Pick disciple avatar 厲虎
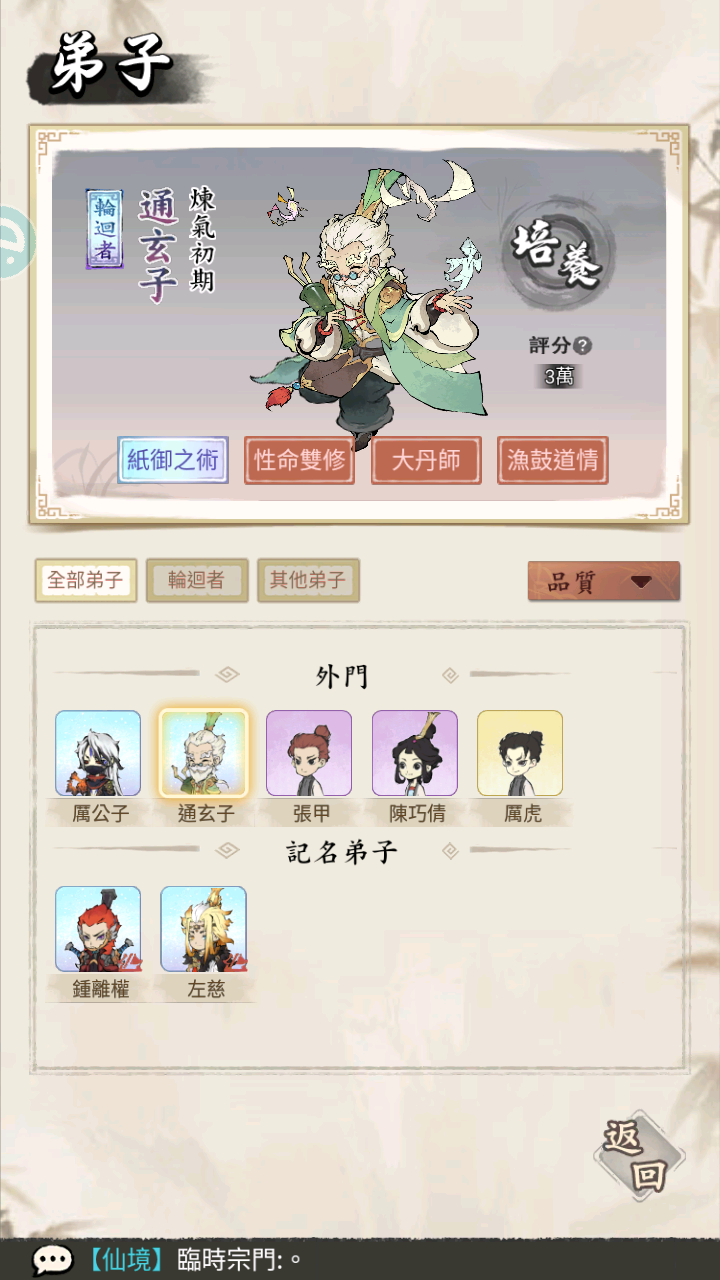The width and height of the screenshot is (720, 1280). point(520,753)
